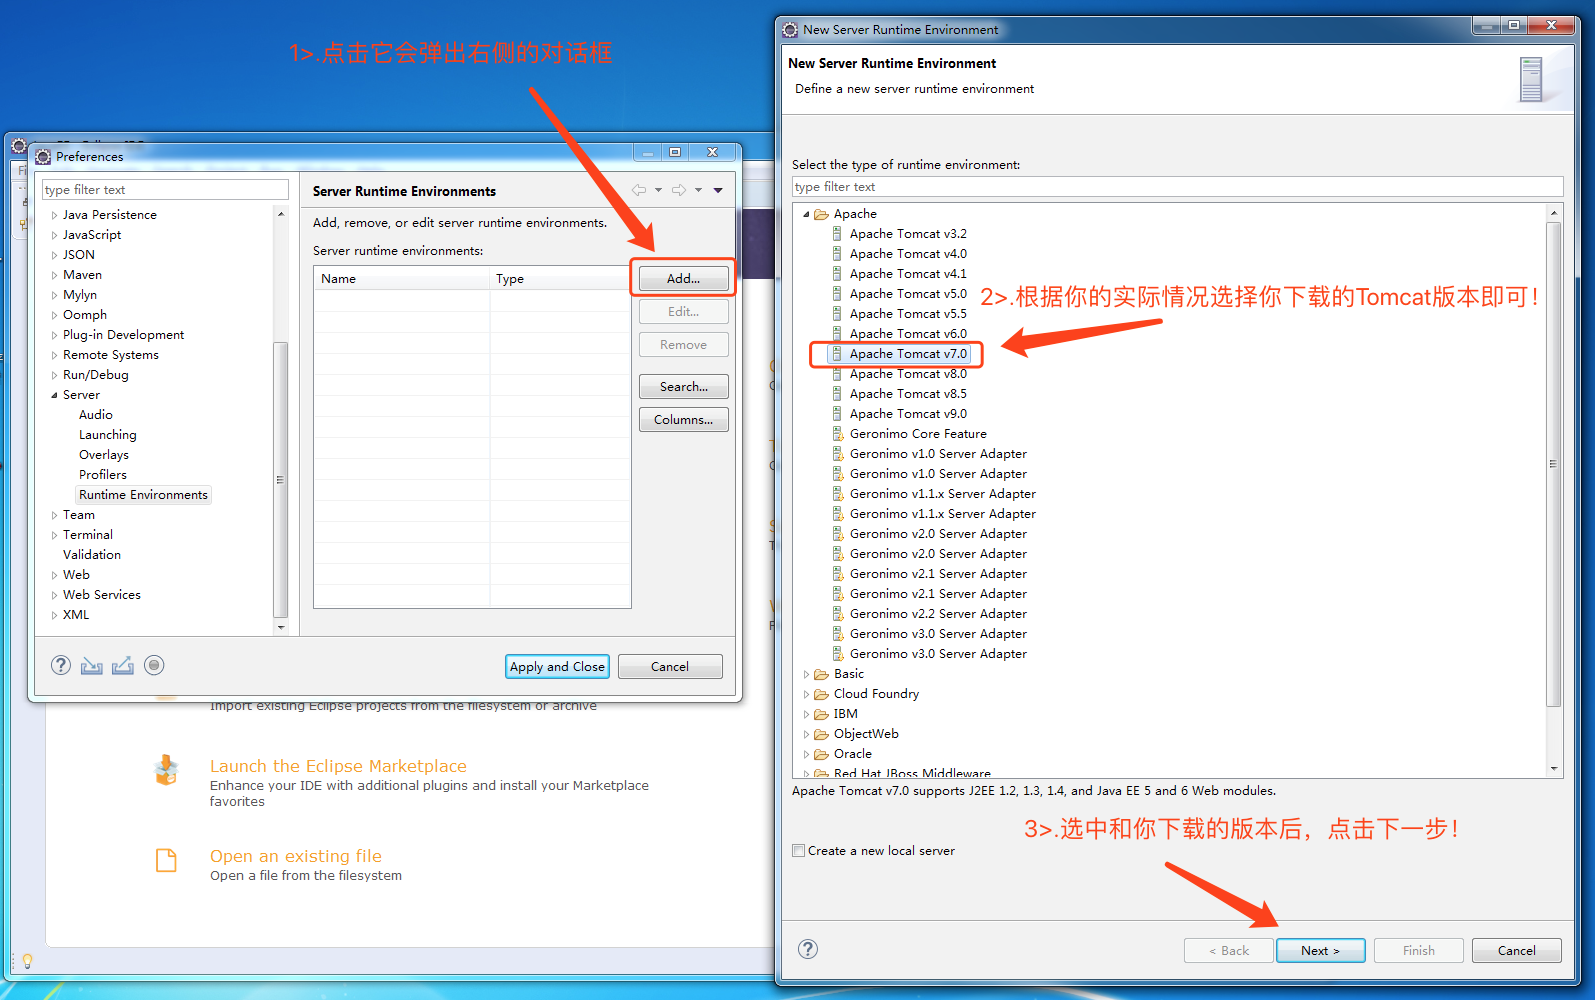Expand the Maven preferences node

54,275
